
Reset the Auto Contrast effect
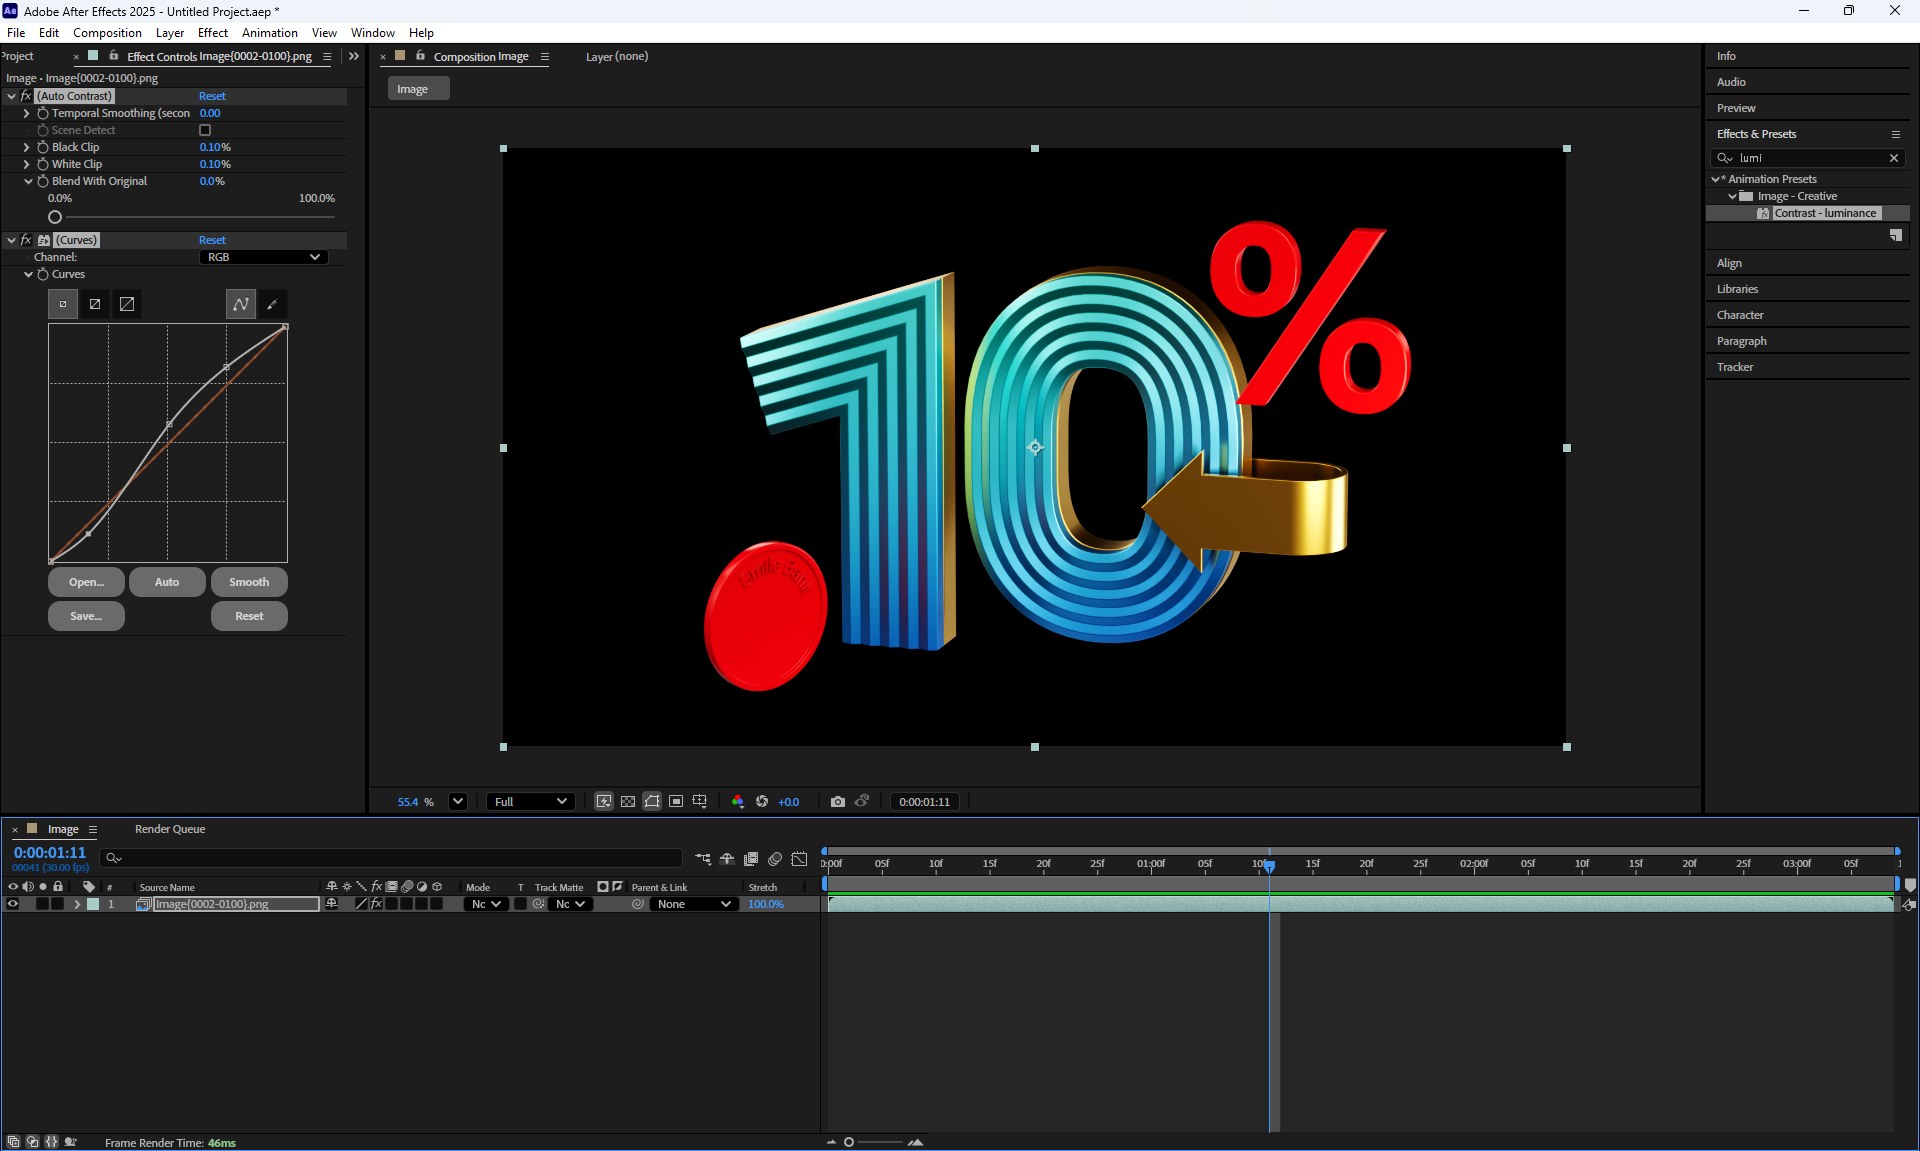pos(212,96)
